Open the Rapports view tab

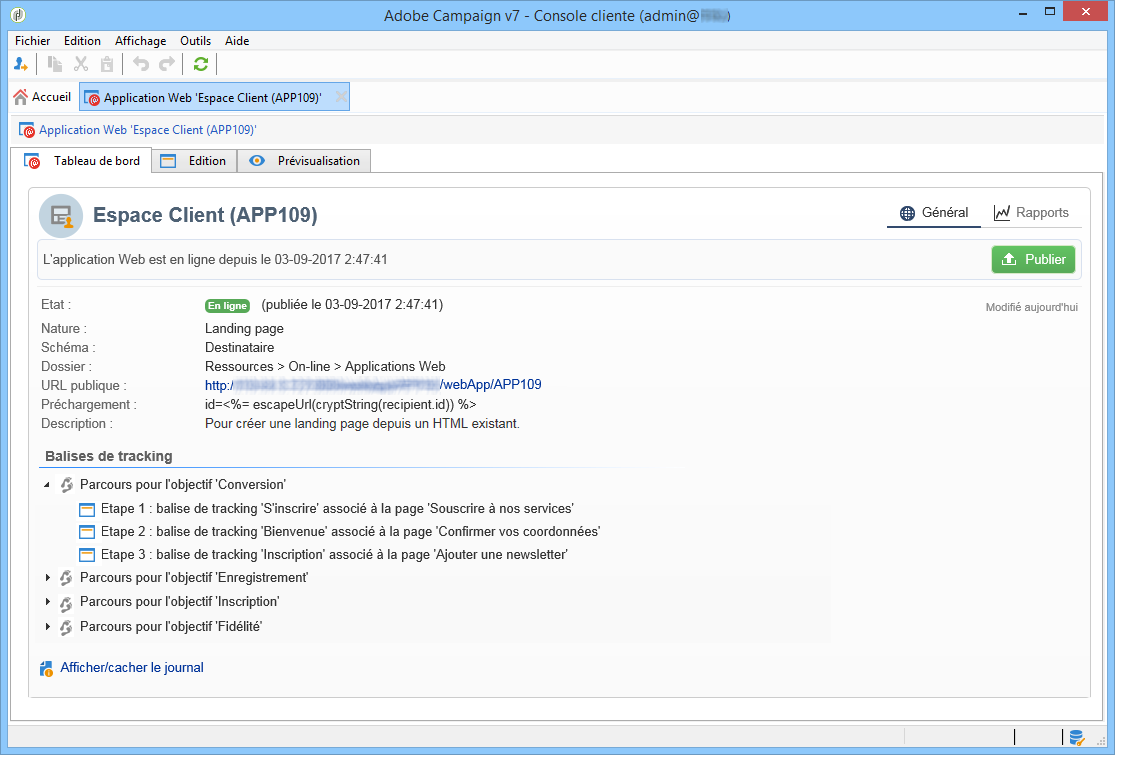tap(1031, 213)
